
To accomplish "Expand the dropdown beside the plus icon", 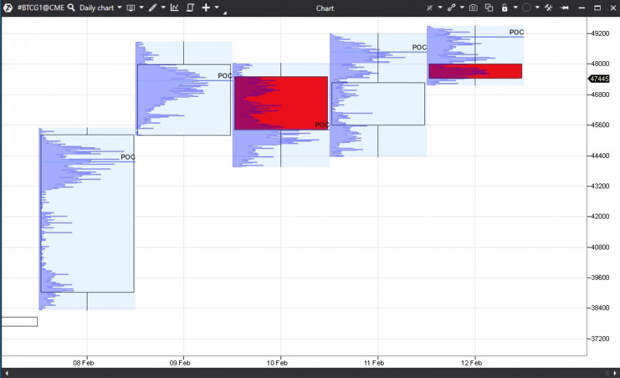I will (x=217, y=7).
